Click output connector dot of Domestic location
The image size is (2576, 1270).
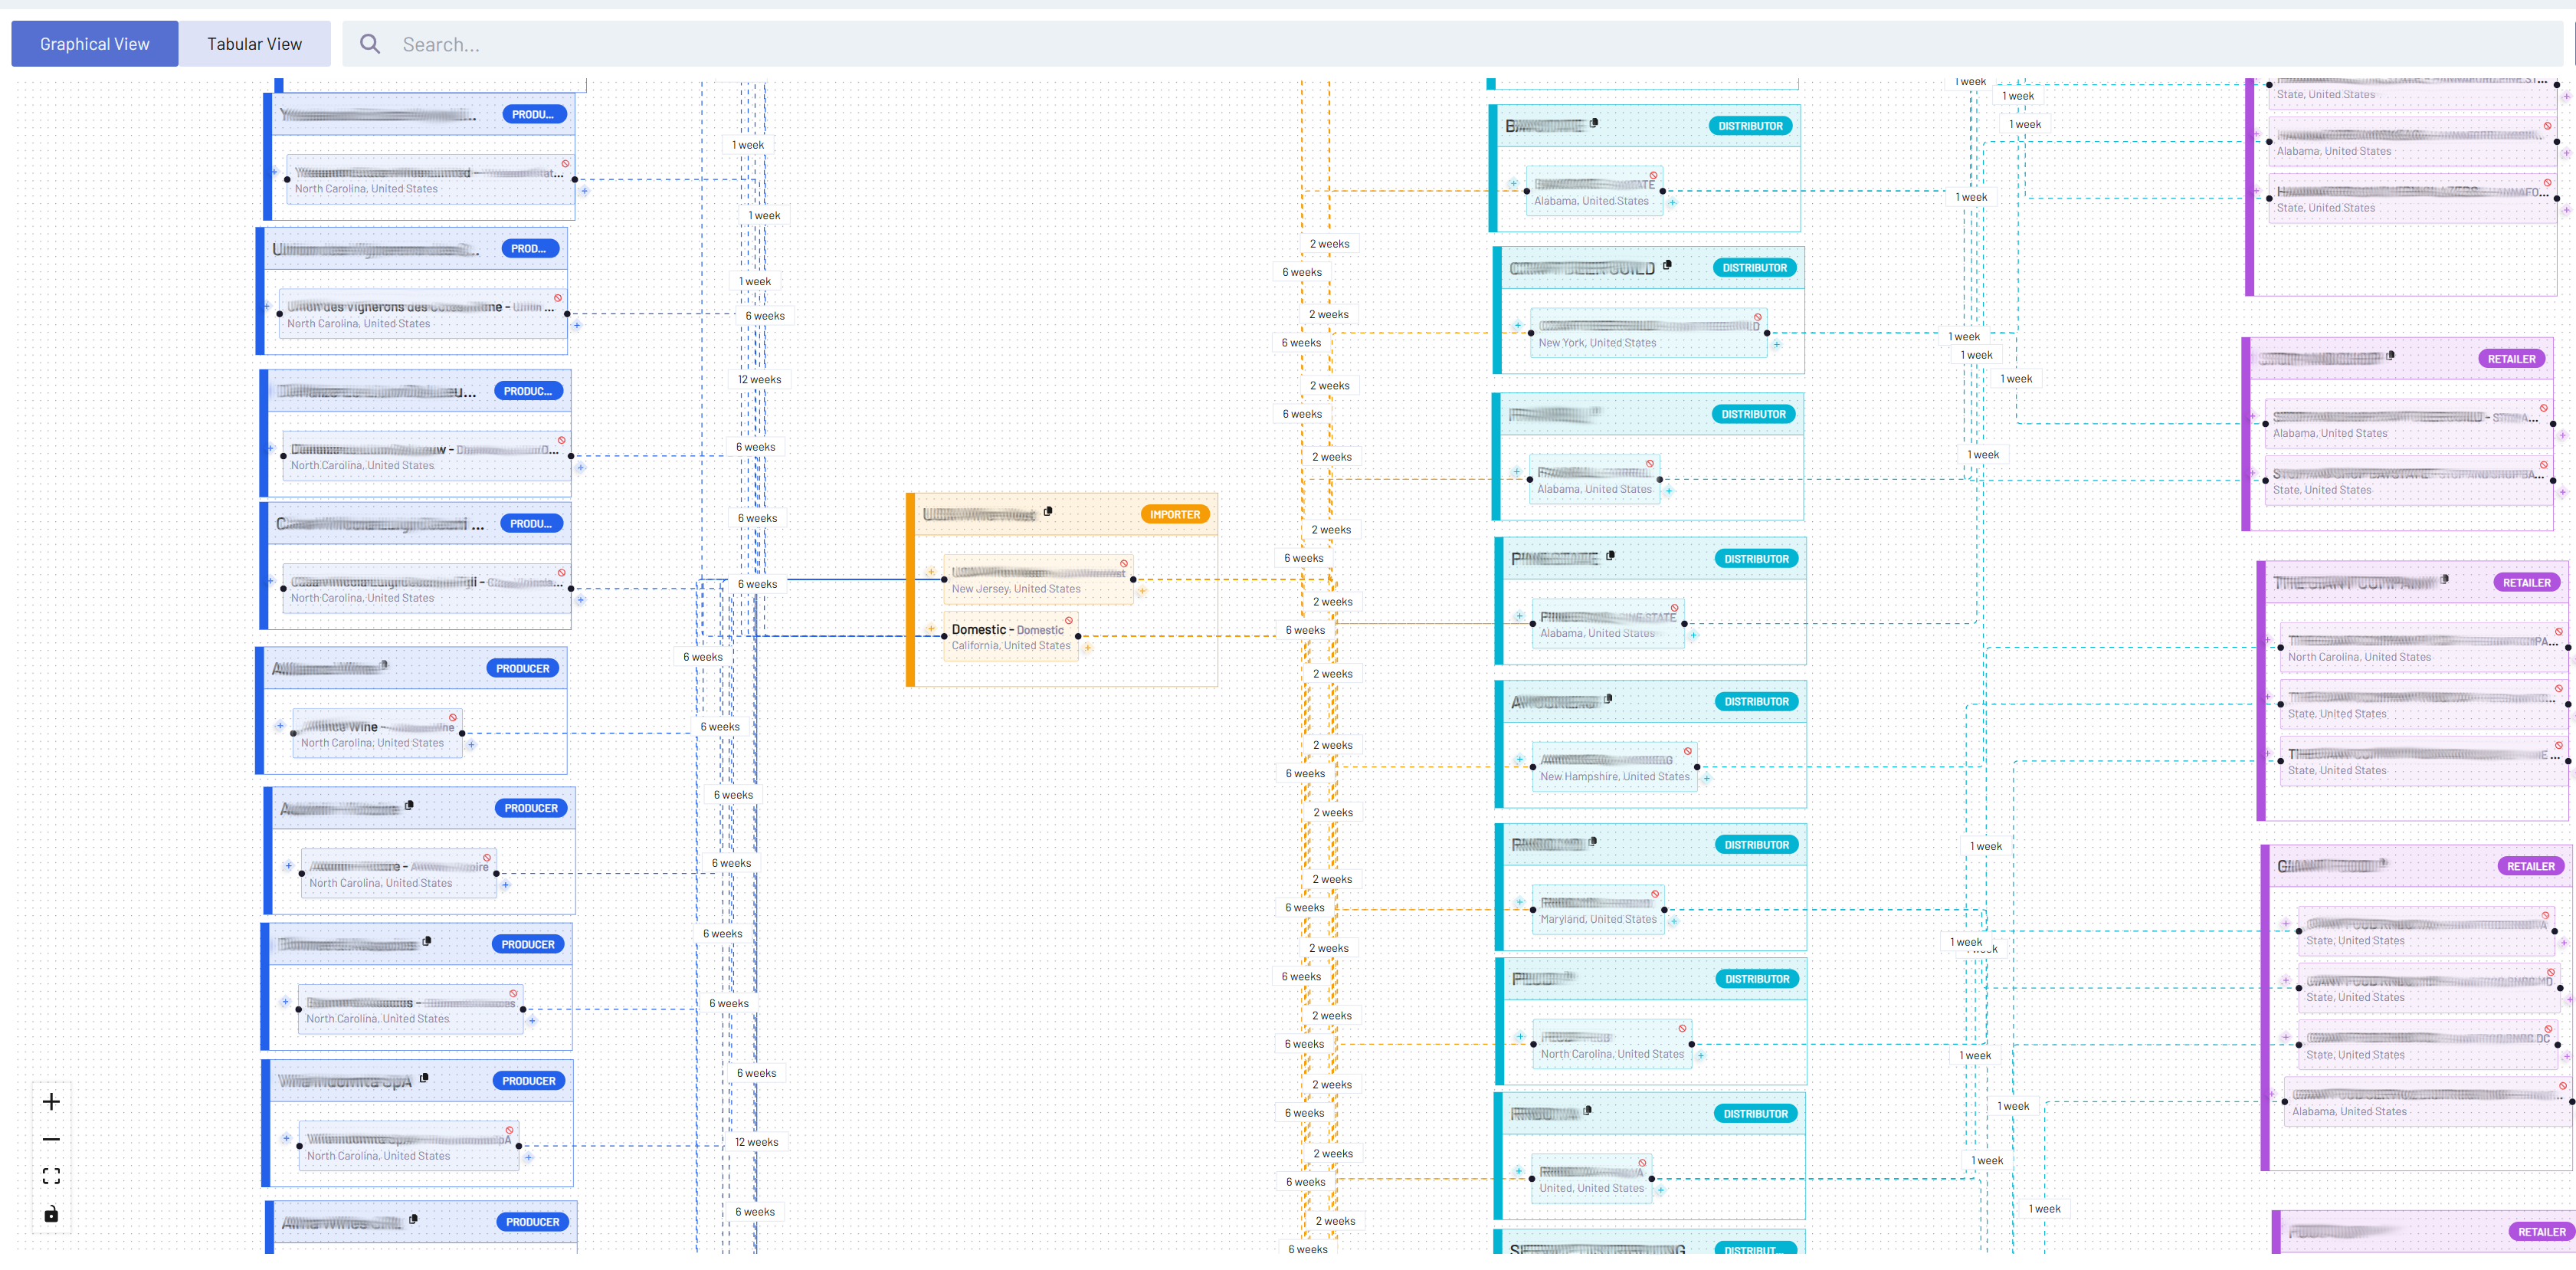coord(1078,636)
